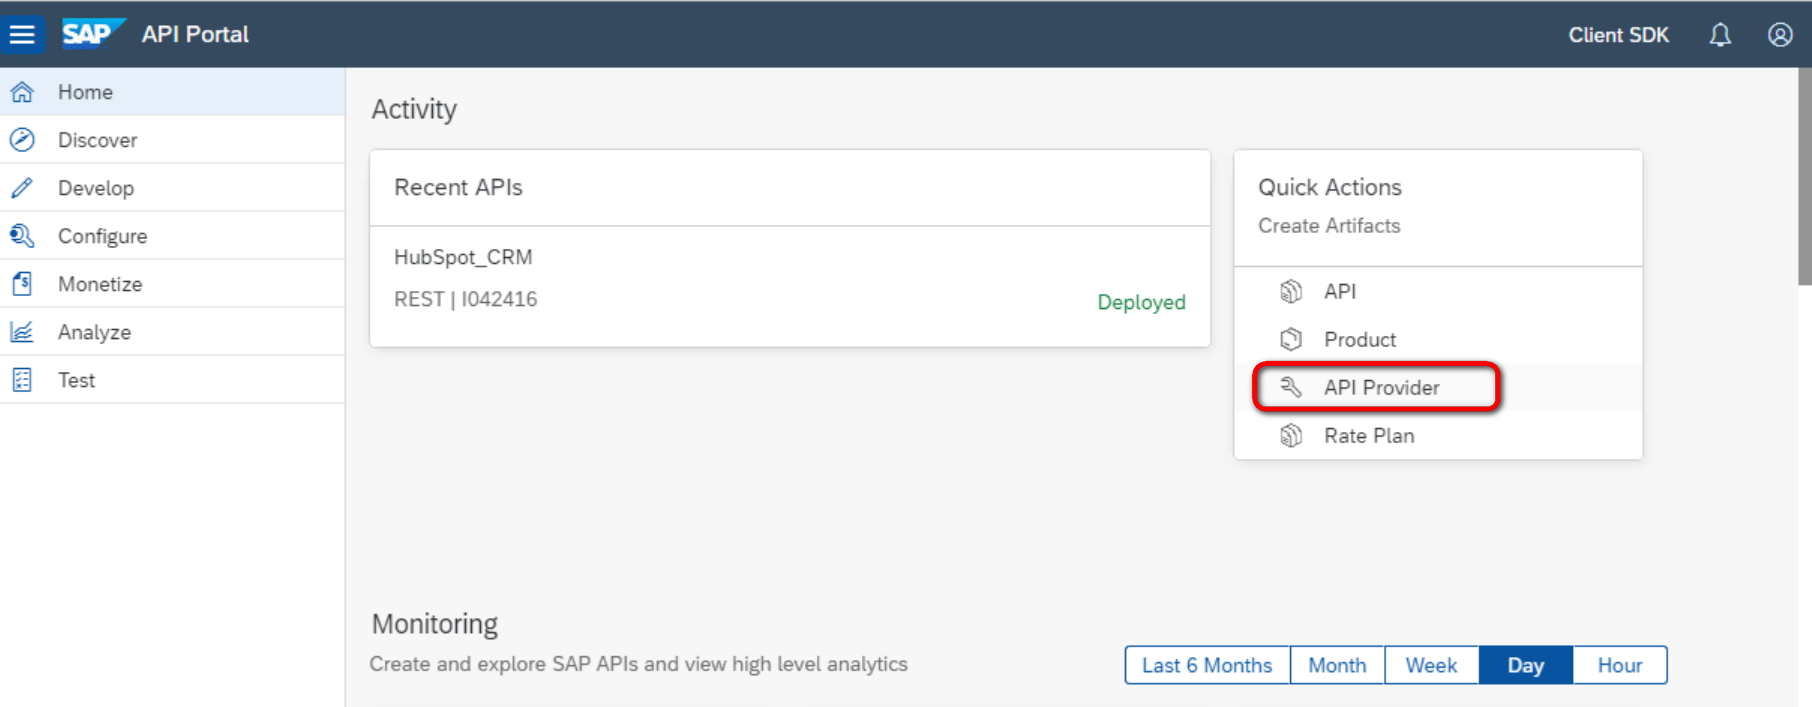
Task: Click the SAP logo
Action: [91, 32]
